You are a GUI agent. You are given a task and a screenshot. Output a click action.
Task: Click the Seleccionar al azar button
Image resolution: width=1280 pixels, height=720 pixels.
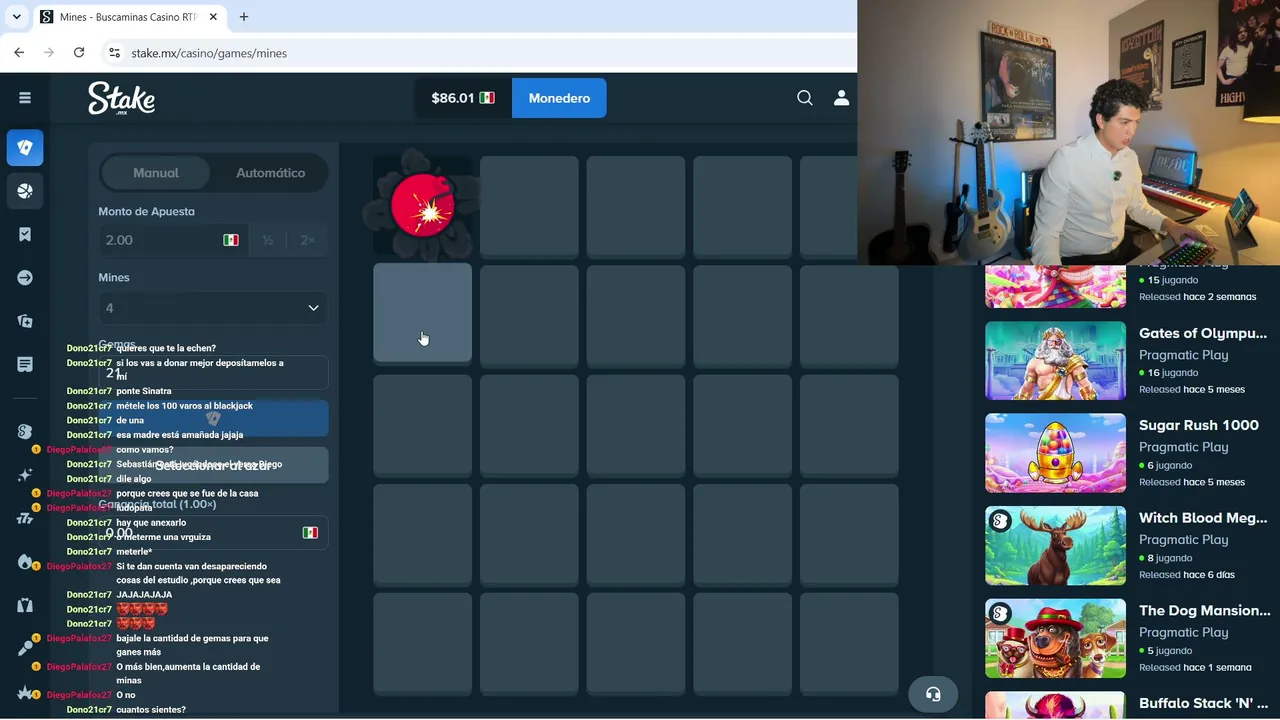point(213,465)
